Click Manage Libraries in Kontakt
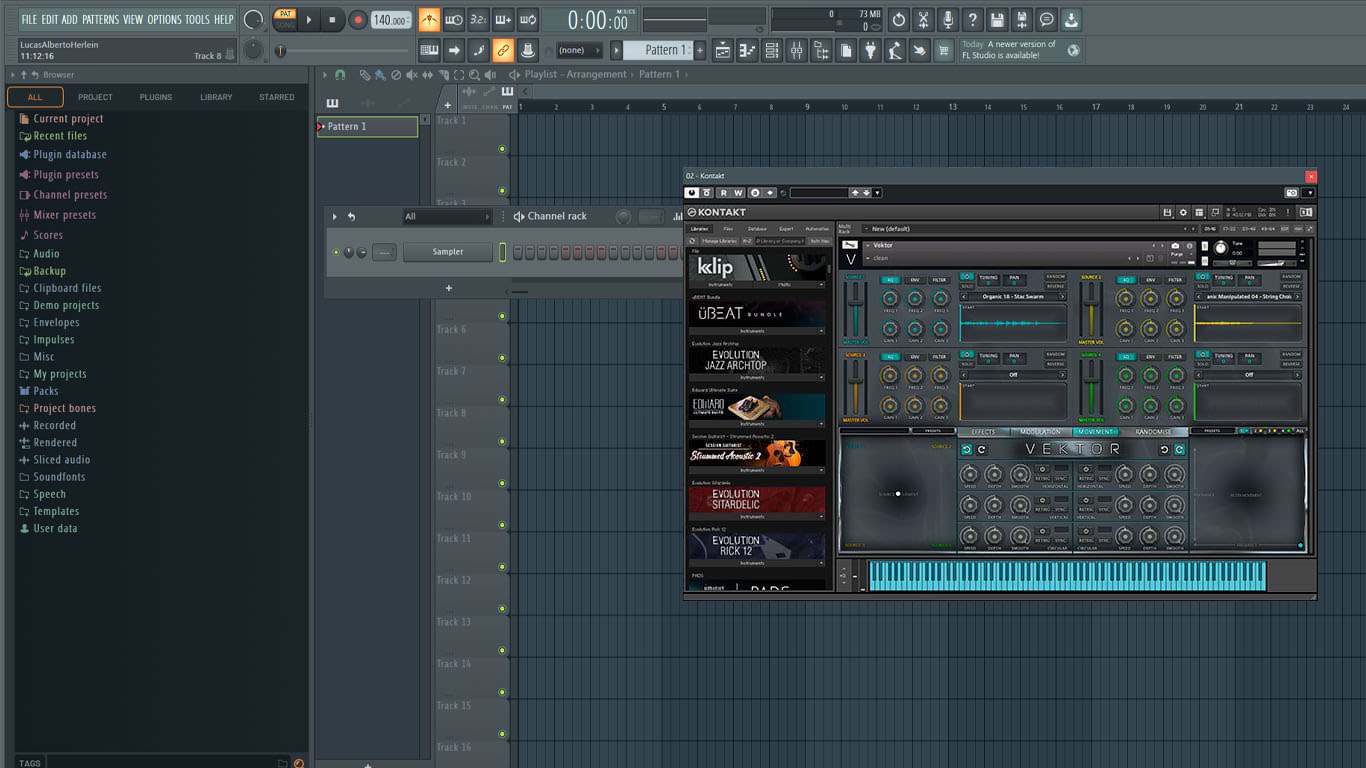Image resolution: width=1366 pixels, height=768 pixels. (x=719, y=241)
